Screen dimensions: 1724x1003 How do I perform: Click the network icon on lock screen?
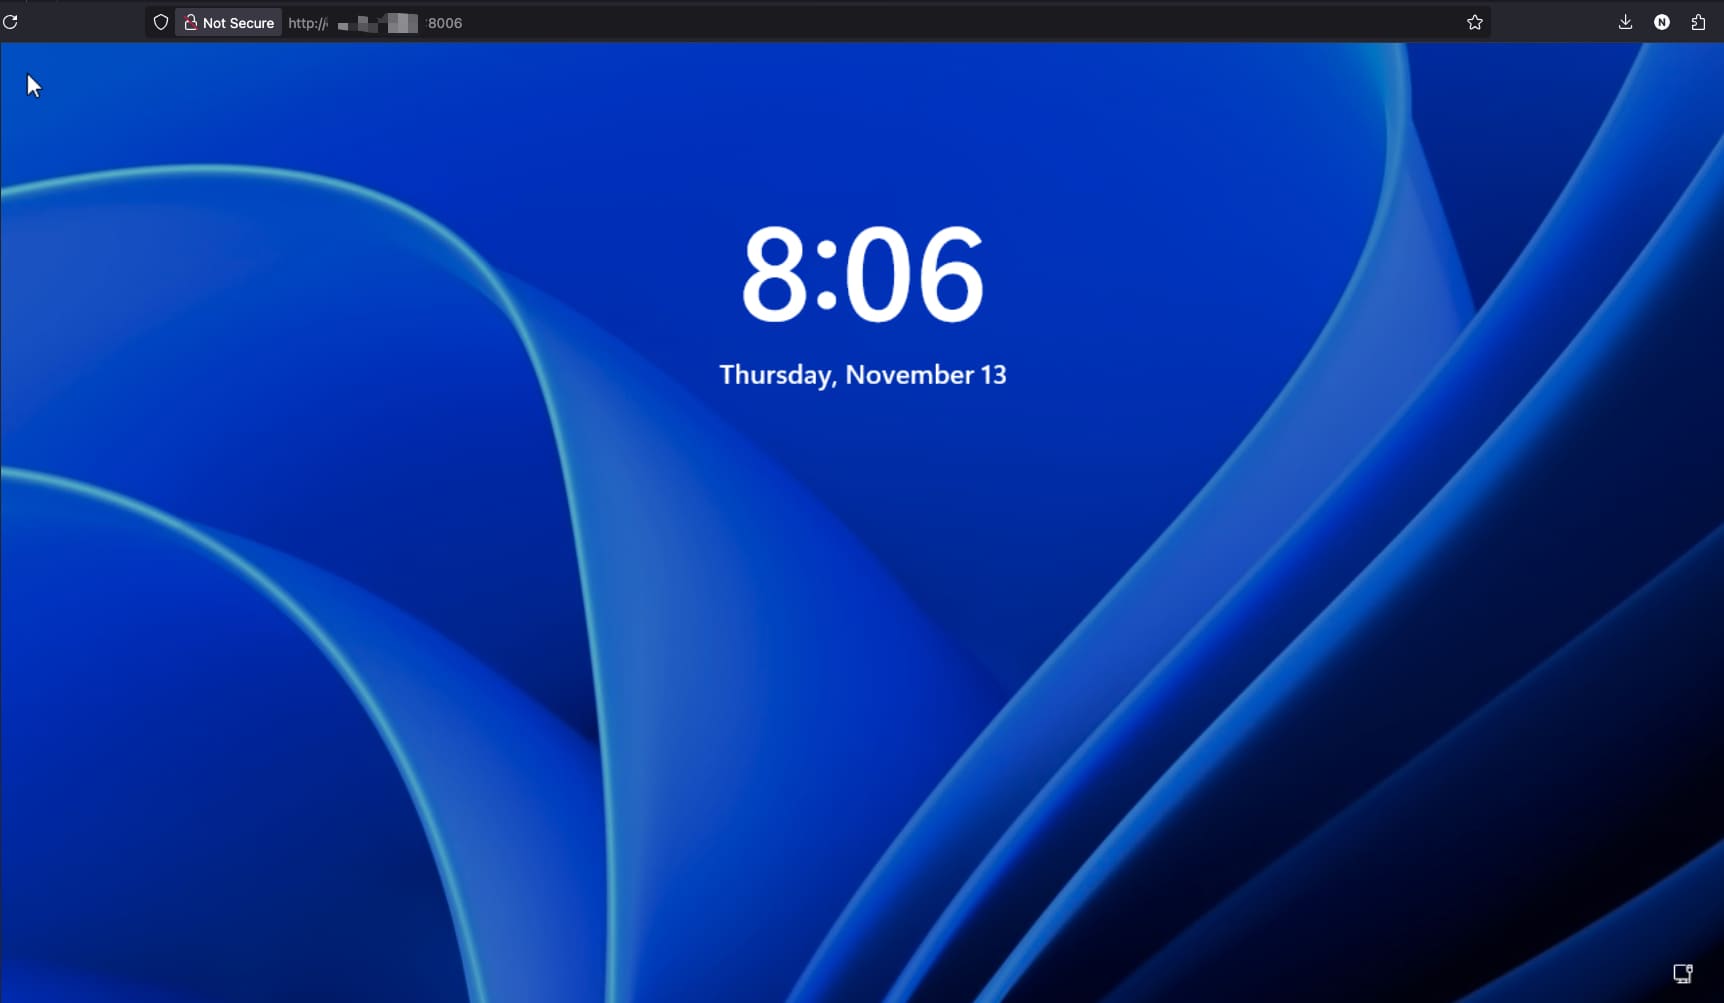1682,973
